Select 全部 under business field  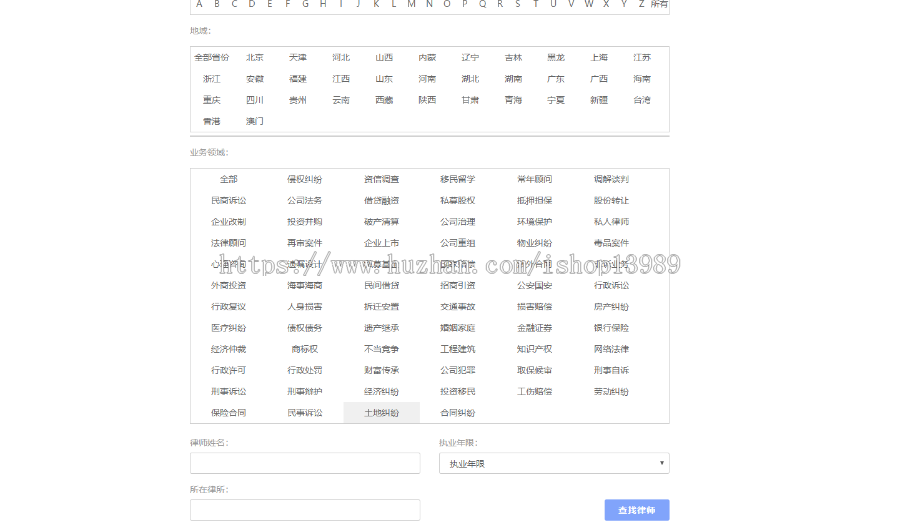tap(228, 179)
